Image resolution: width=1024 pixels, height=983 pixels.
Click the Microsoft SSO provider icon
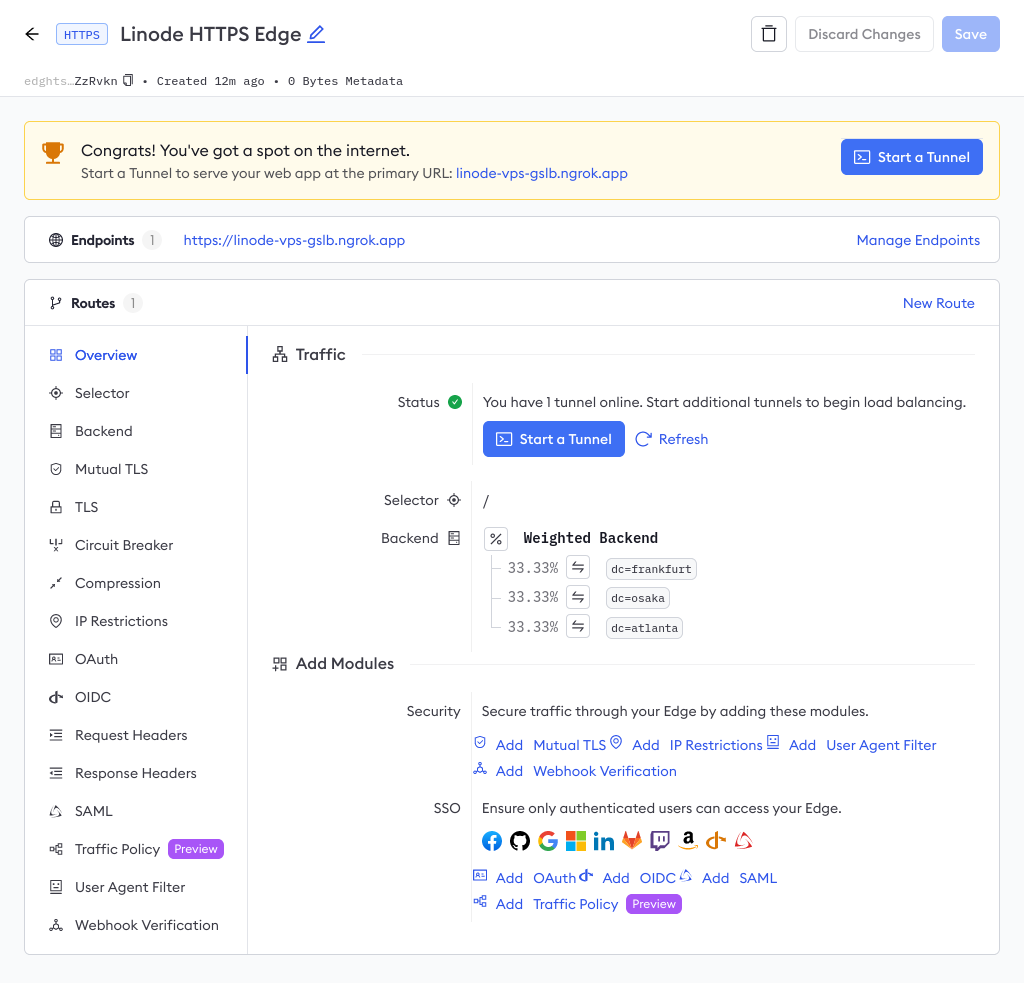click(x=575, y=841)
